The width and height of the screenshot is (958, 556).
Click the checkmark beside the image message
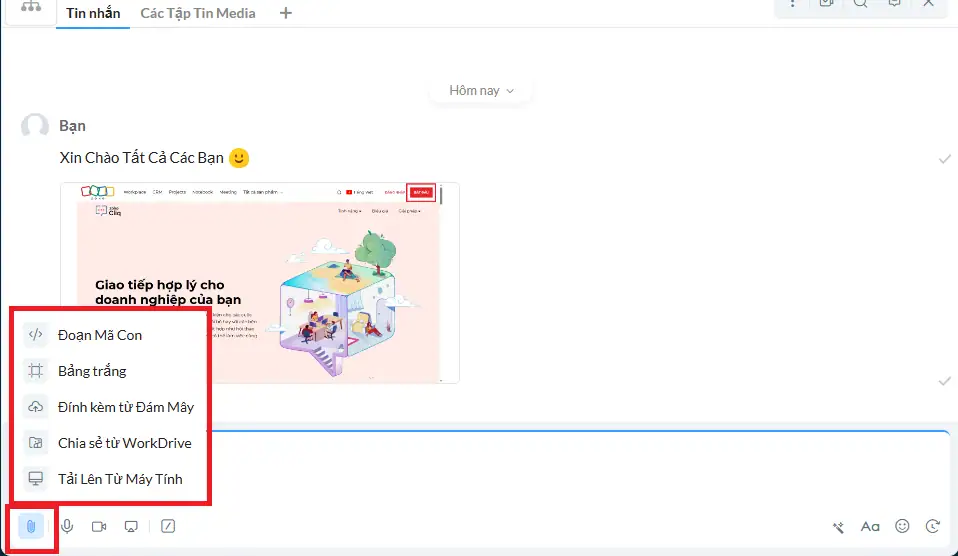point(945,381)
